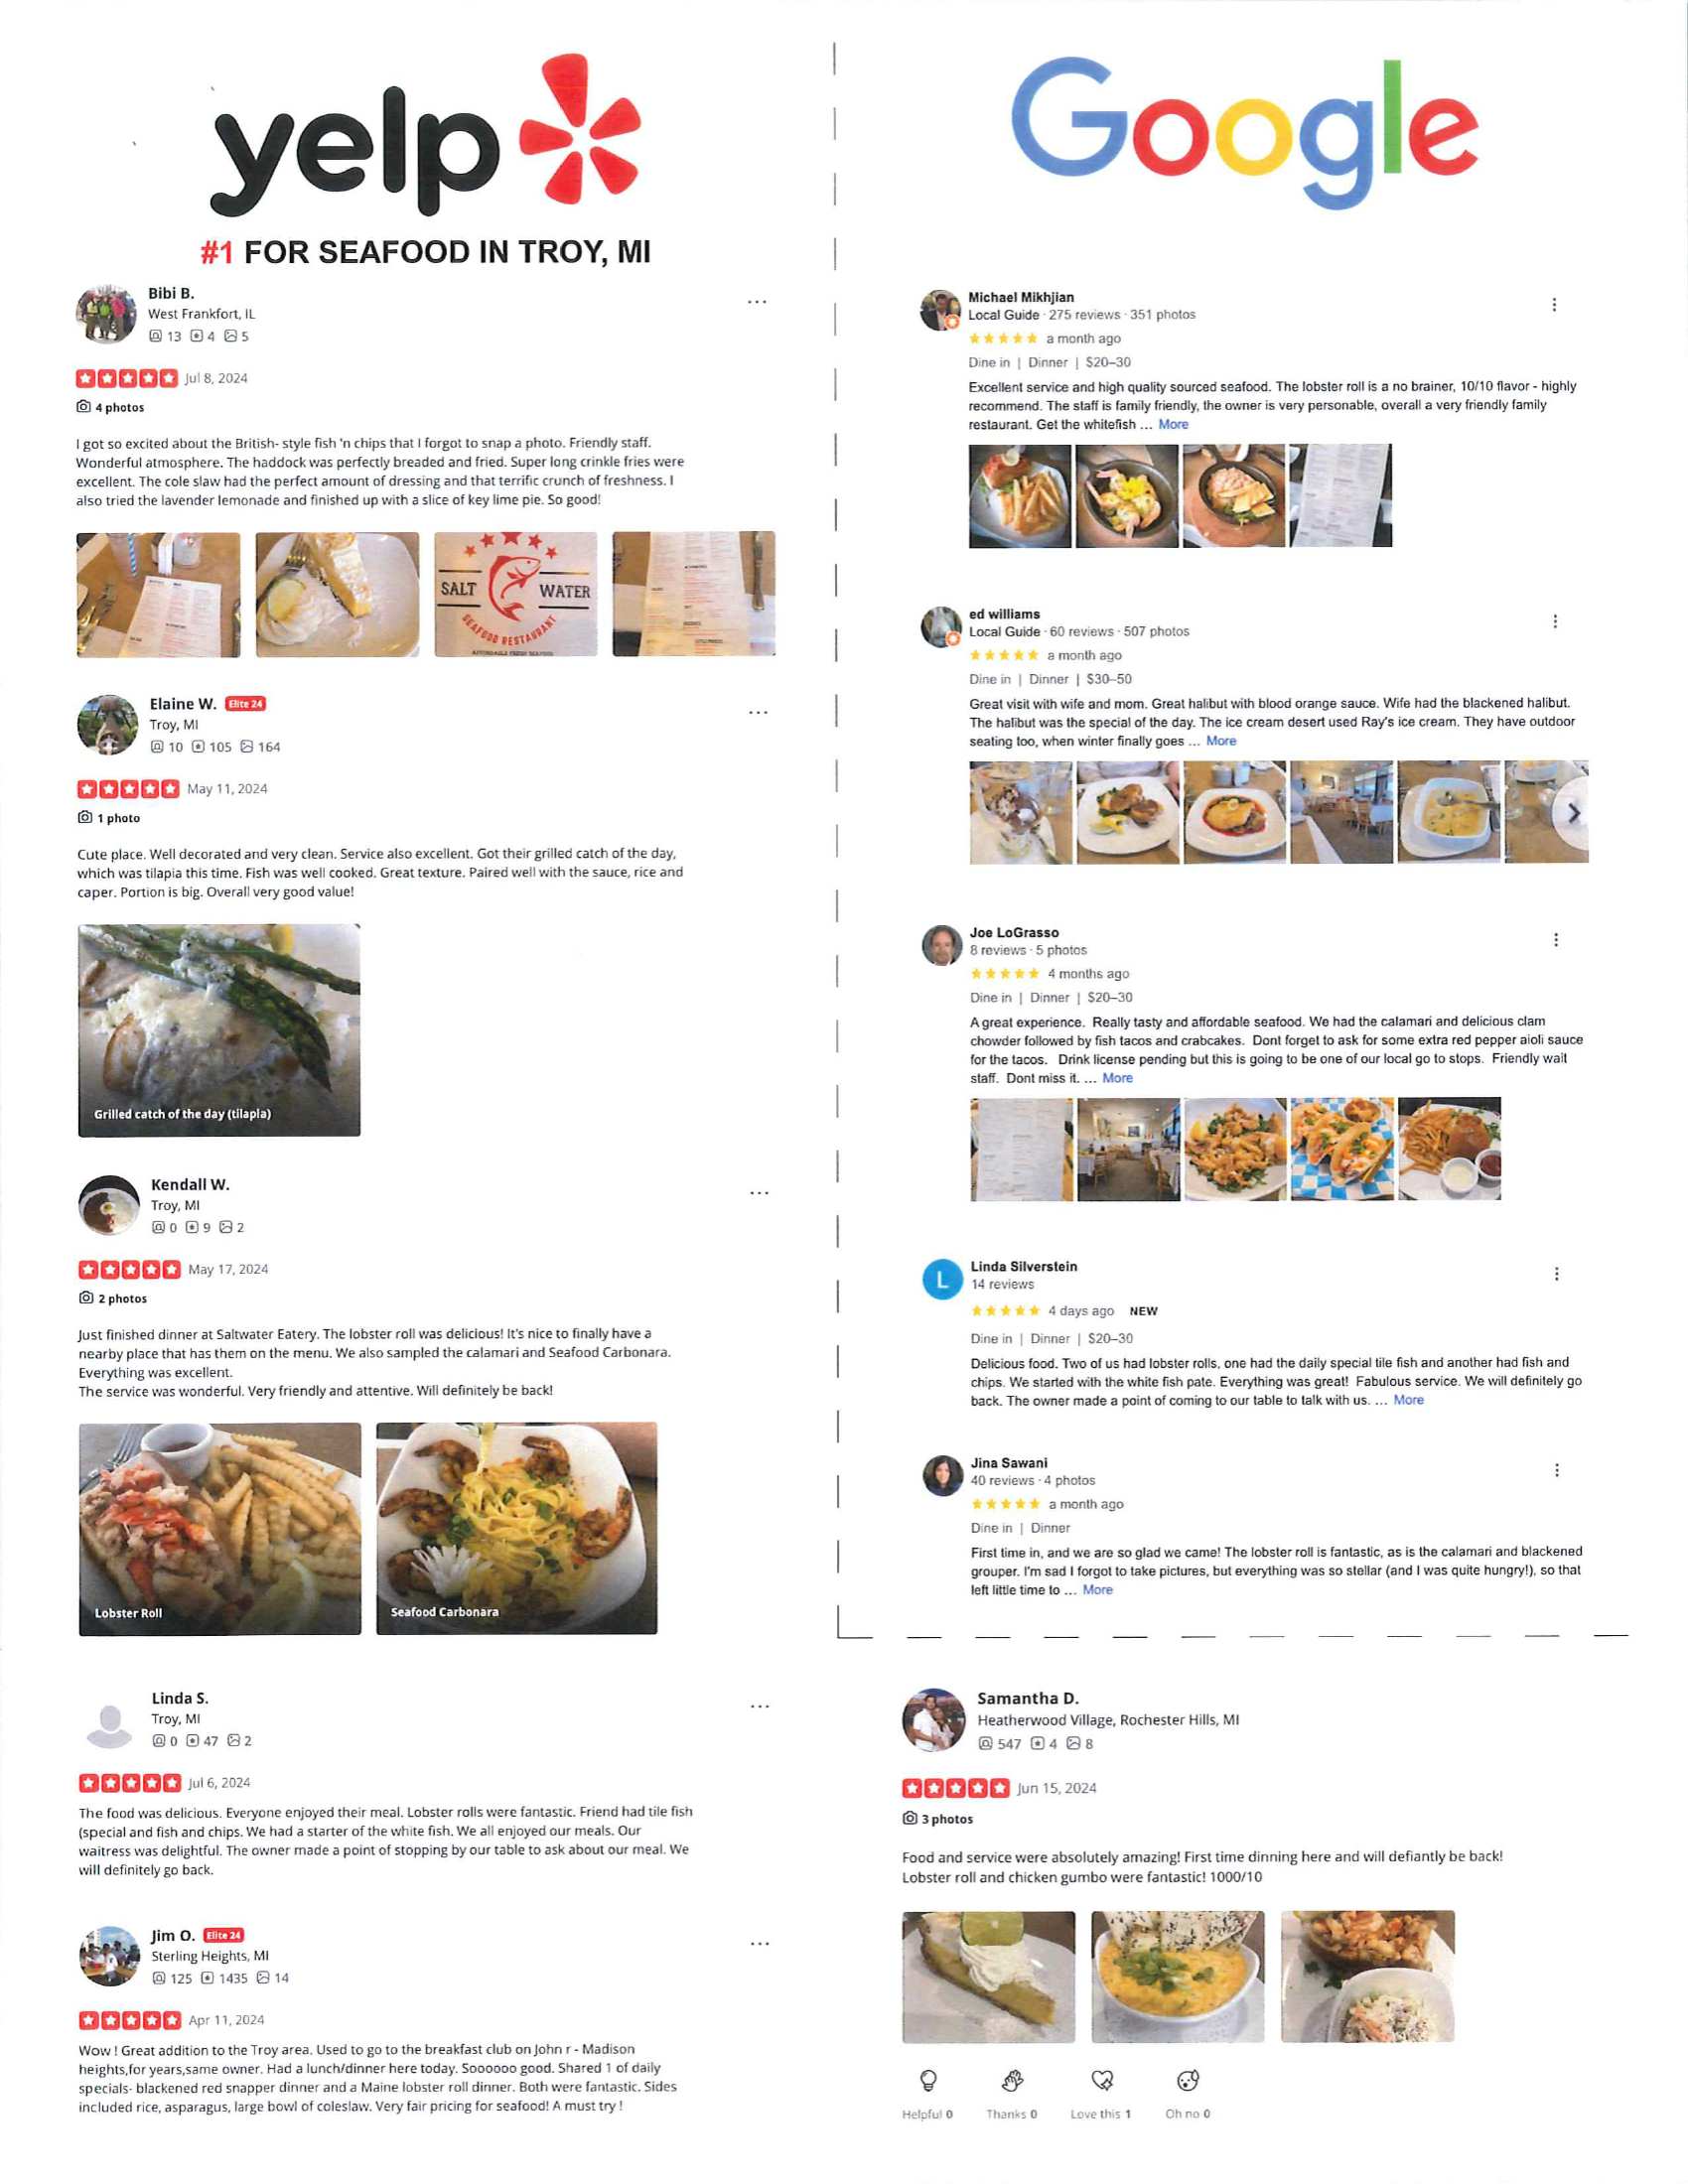View the Grilled catch of the day photo
The image size is (1688, 2184).
219,1030
